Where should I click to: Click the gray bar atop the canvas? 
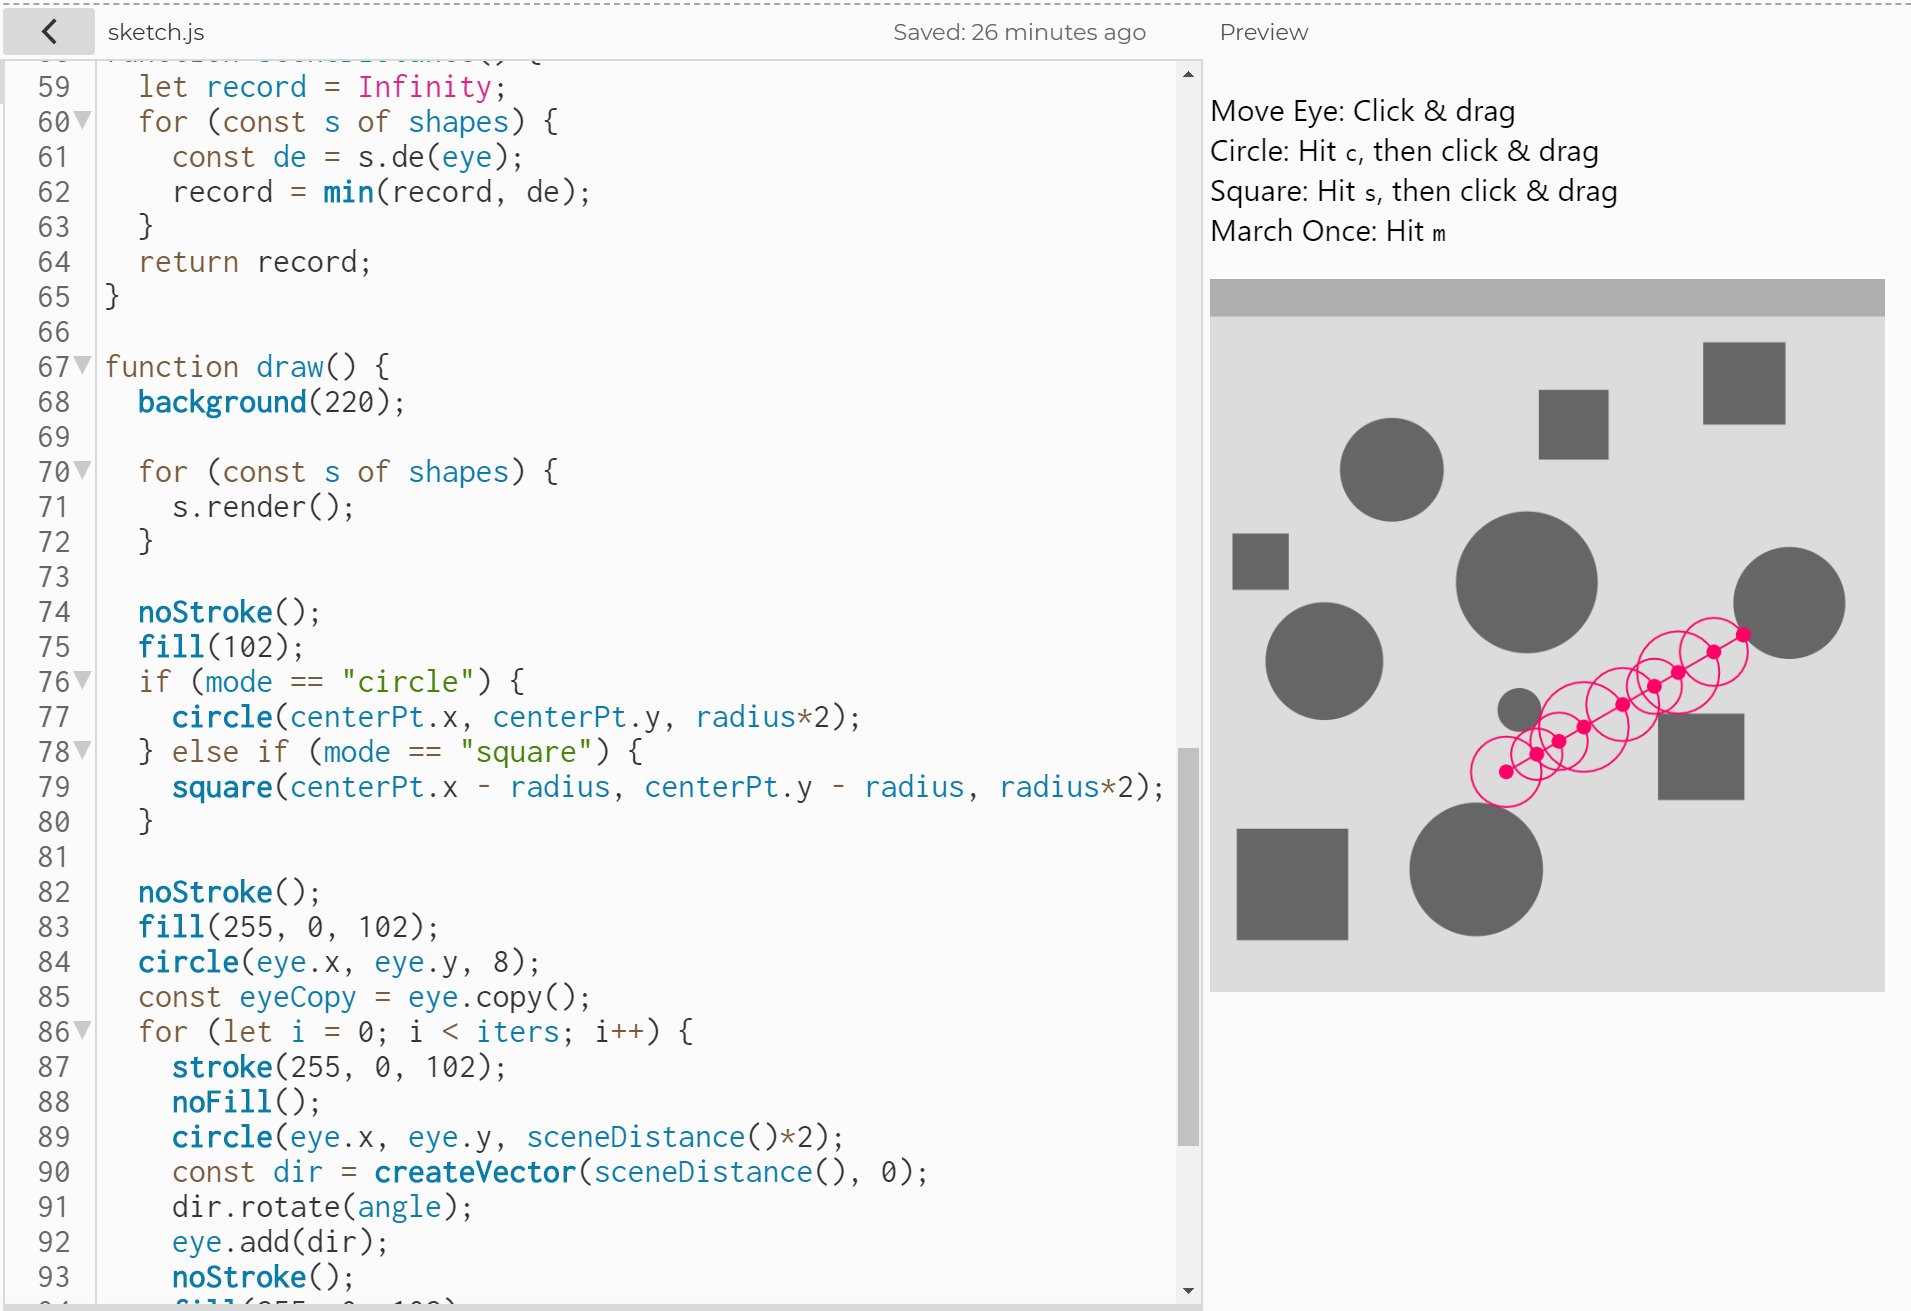(x=1546, y=298)
